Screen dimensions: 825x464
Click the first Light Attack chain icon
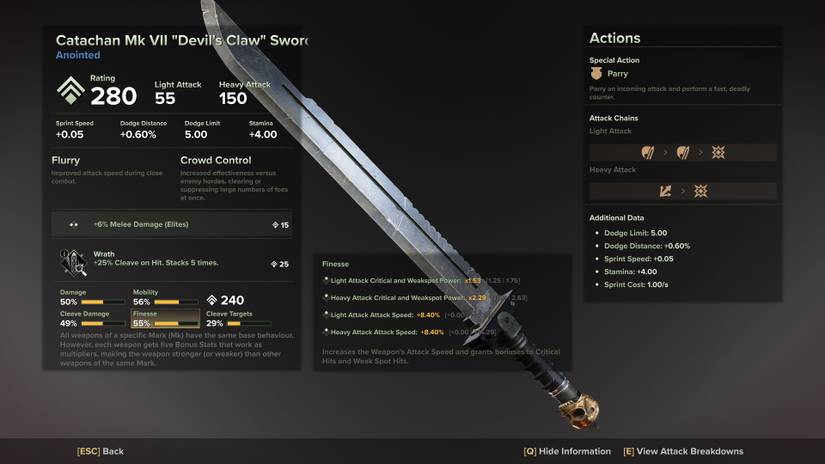[648, 153]
